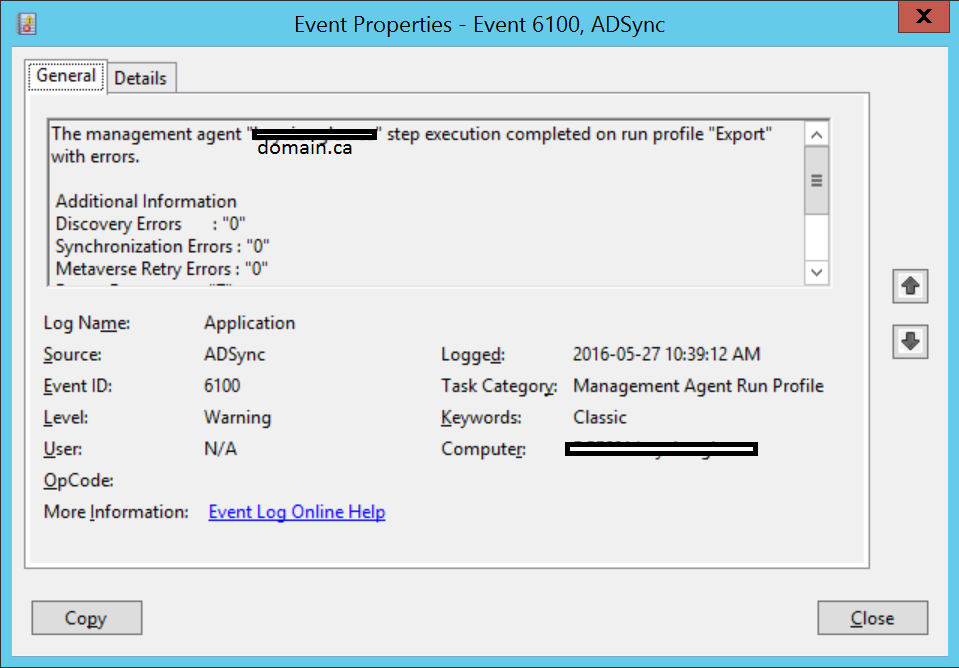
Task: Click the 'Event ID:' label
Action: 78,386
